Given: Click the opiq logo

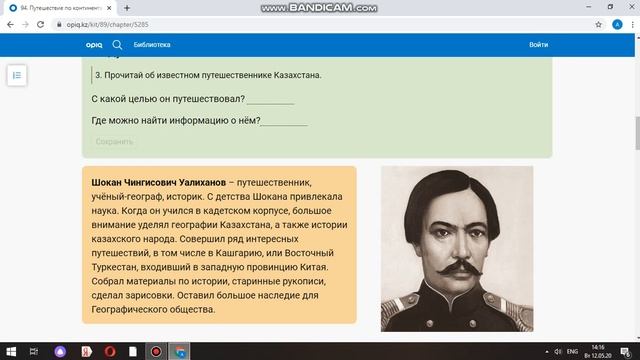Looking at the screenshot, I should click(94, 45).
